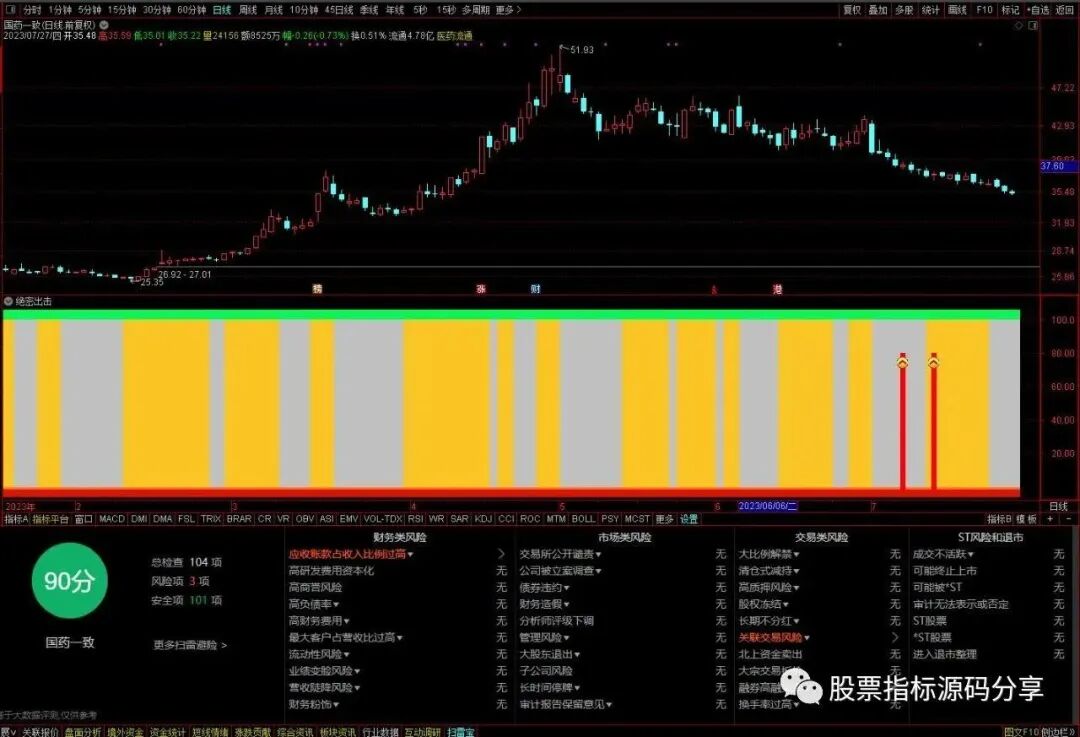This screenshot has height=737, width=1080.
Task: Select OBV indicator
Action: point(304,519)
